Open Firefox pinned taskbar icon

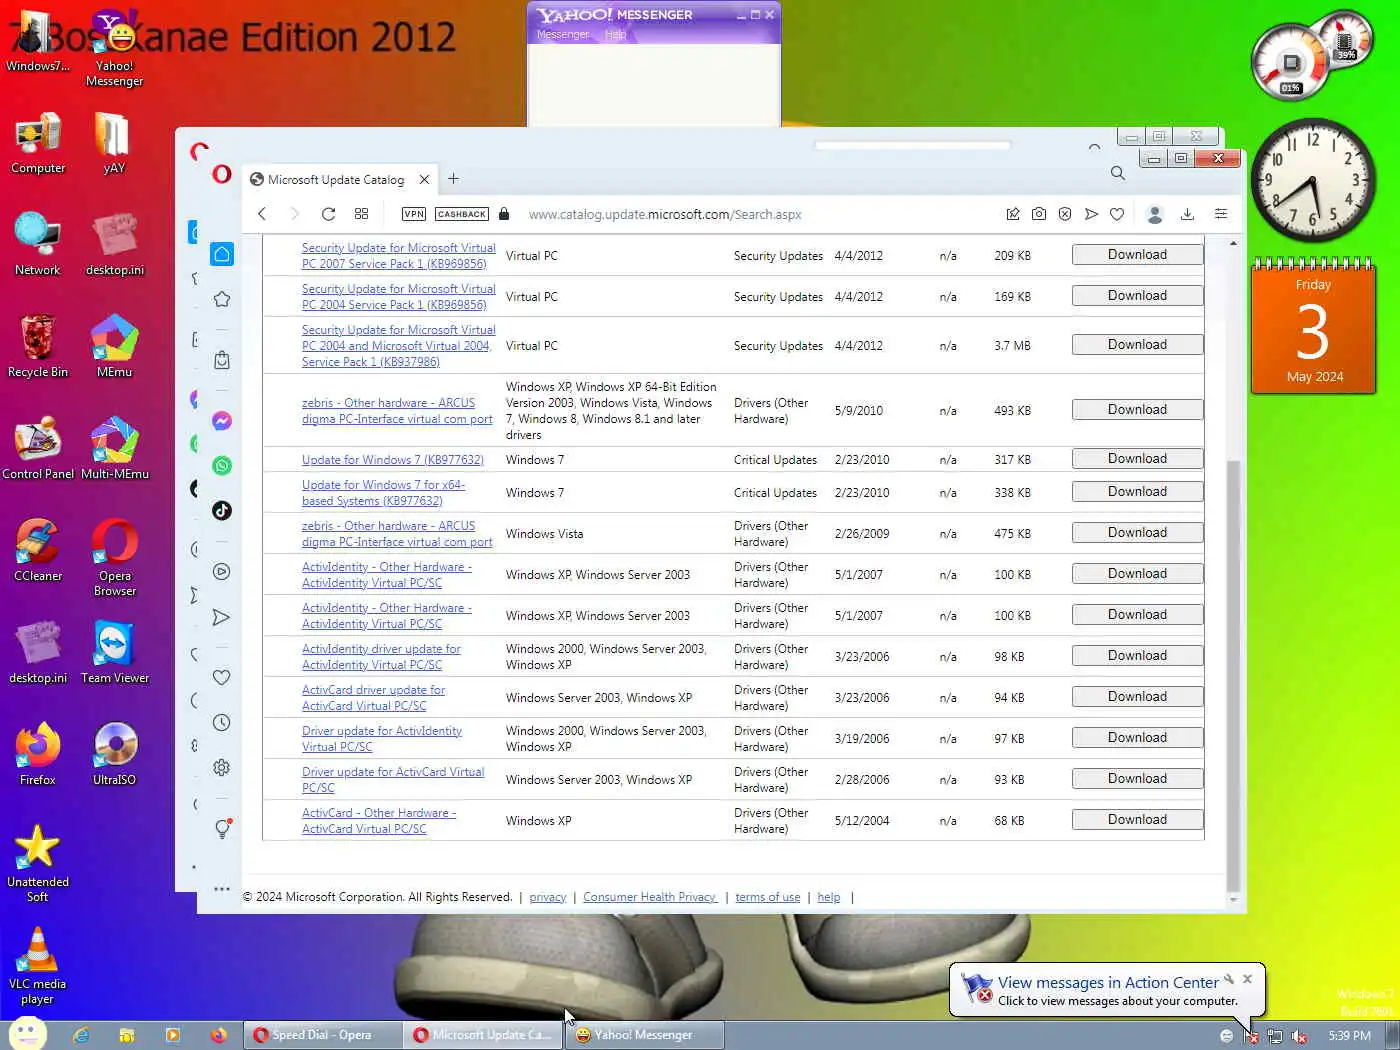pos(219,1035)
